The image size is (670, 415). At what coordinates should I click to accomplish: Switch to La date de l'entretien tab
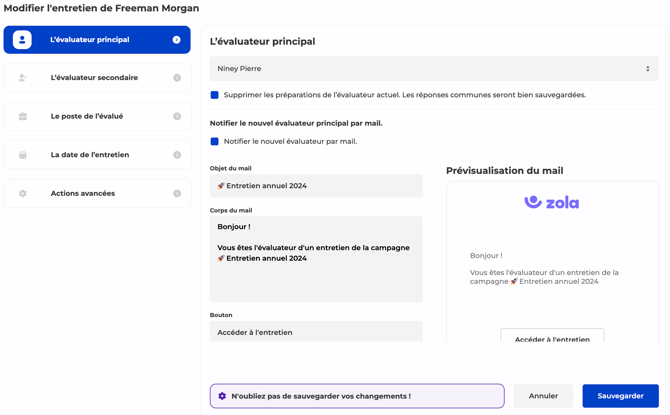tap(97, 155)
